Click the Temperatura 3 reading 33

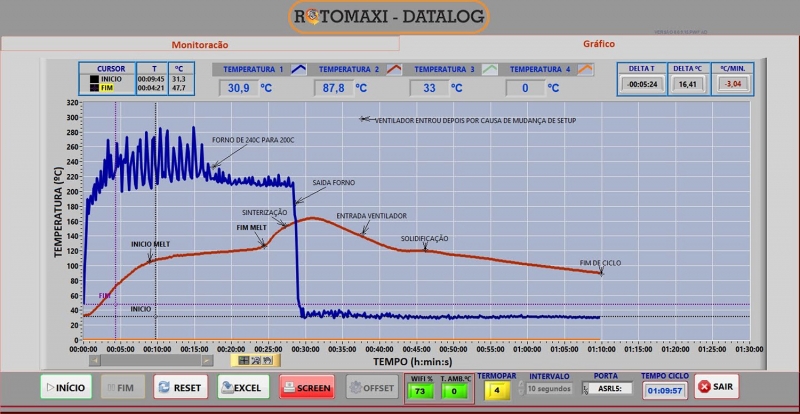(430, 88)
